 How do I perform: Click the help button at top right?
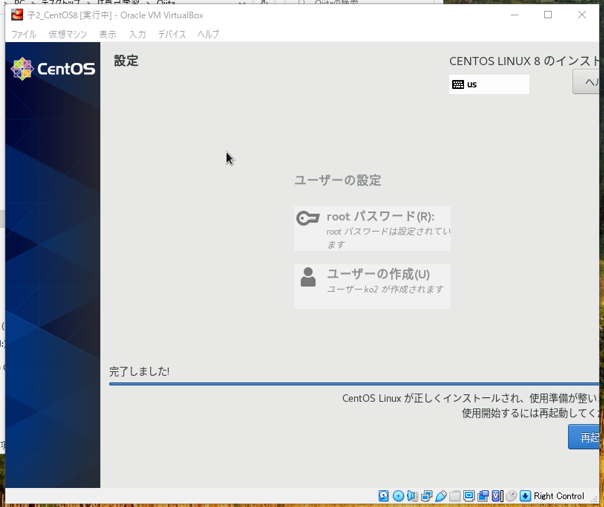coord(586,82)
